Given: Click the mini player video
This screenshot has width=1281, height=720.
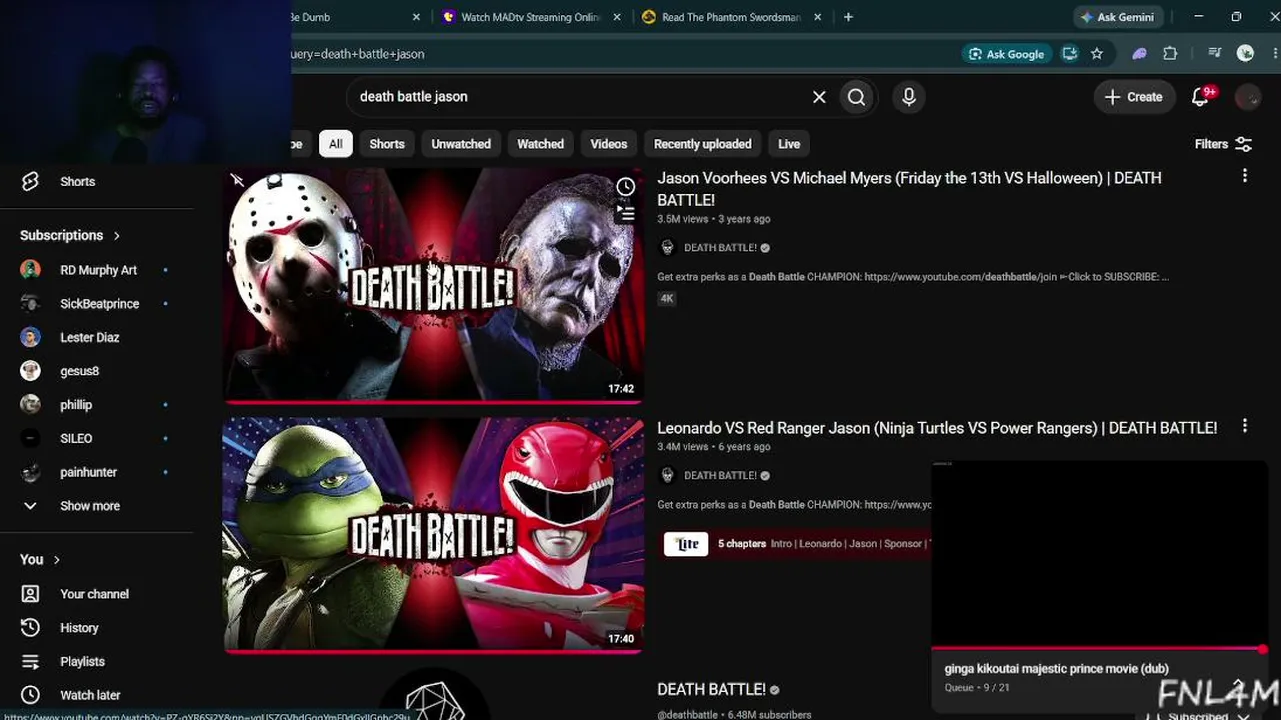Looking at the screenshot, I should [1099, 554].
